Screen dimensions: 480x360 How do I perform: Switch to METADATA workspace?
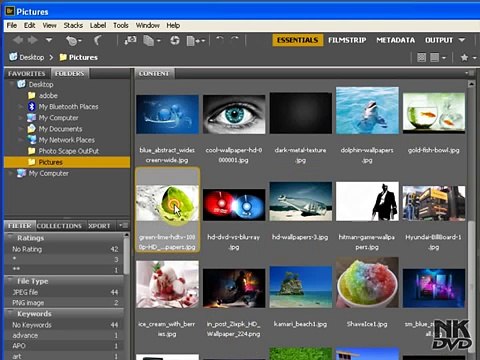[x=396, y=40]
